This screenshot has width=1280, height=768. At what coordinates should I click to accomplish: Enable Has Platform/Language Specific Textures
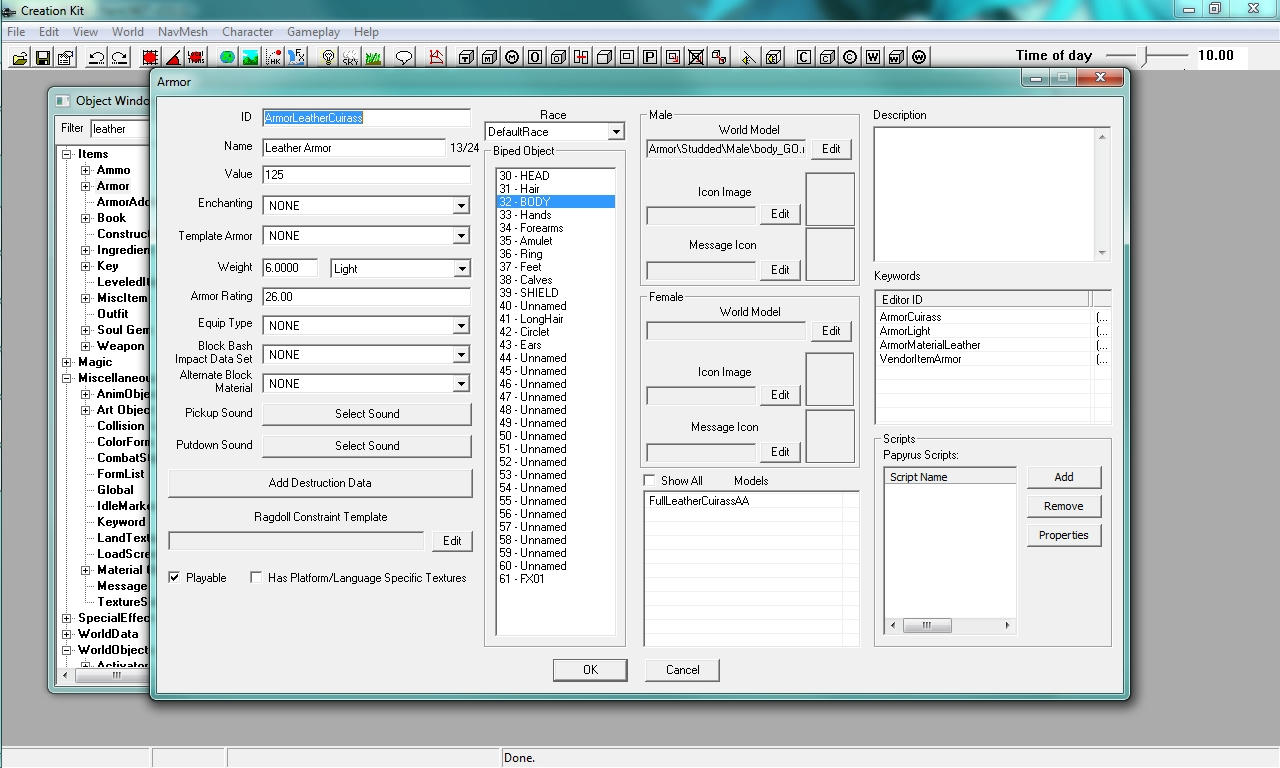pos(256,578)
